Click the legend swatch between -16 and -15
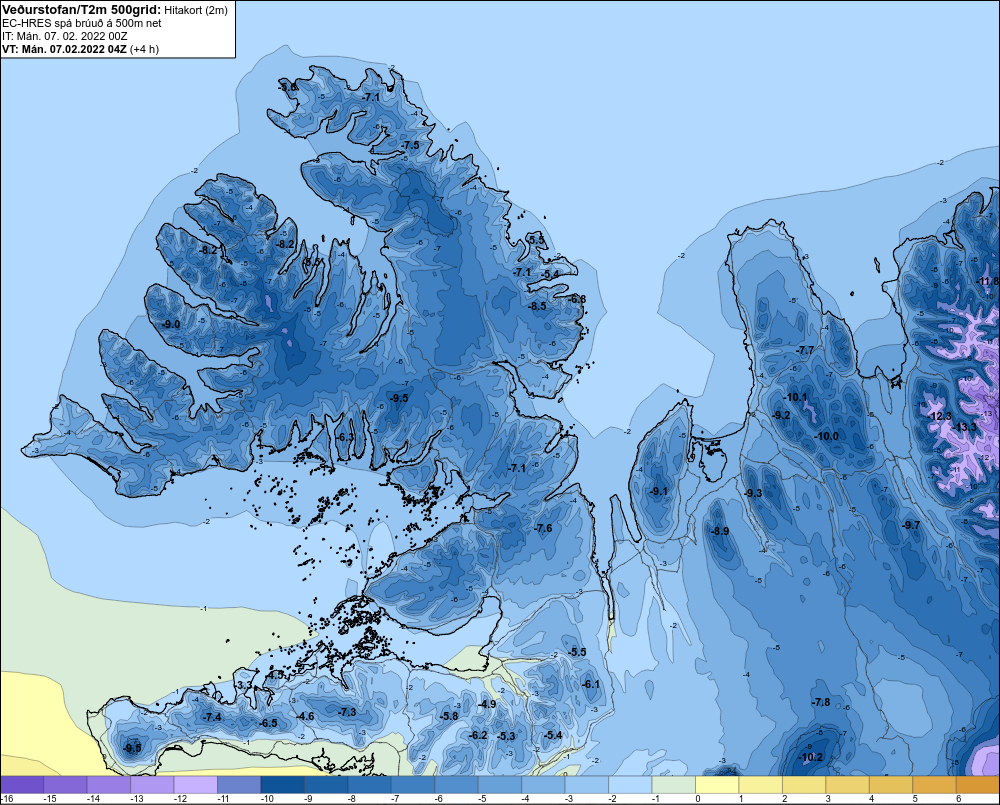1000x805 pixels. [22, 785]
